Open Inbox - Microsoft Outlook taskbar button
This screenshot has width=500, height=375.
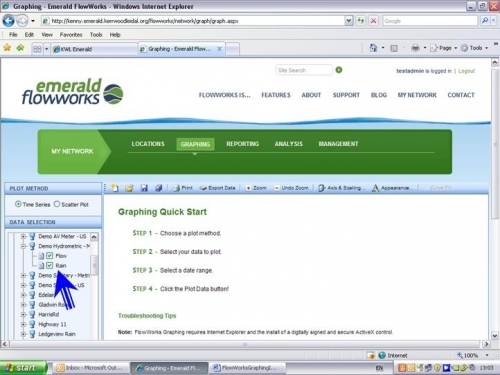[90, 368]
